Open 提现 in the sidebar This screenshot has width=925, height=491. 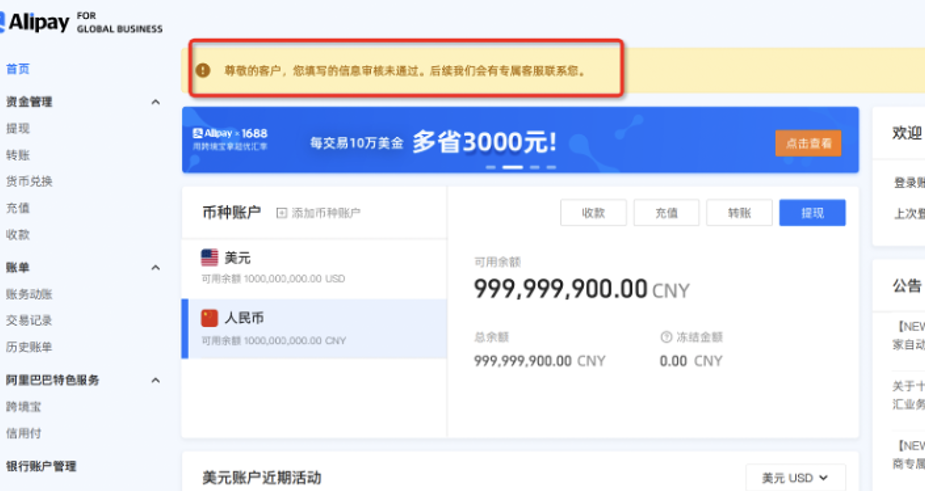tap(18, 128)
